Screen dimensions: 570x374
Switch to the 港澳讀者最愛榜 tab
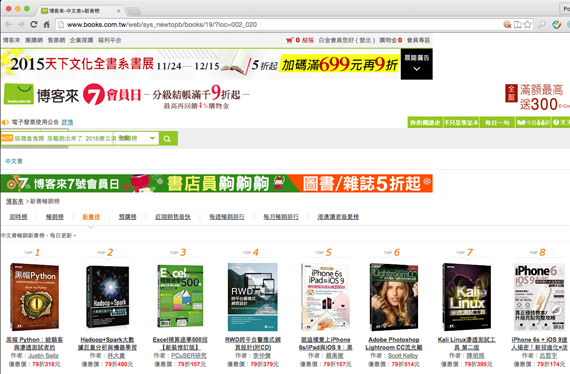[338, 217]
